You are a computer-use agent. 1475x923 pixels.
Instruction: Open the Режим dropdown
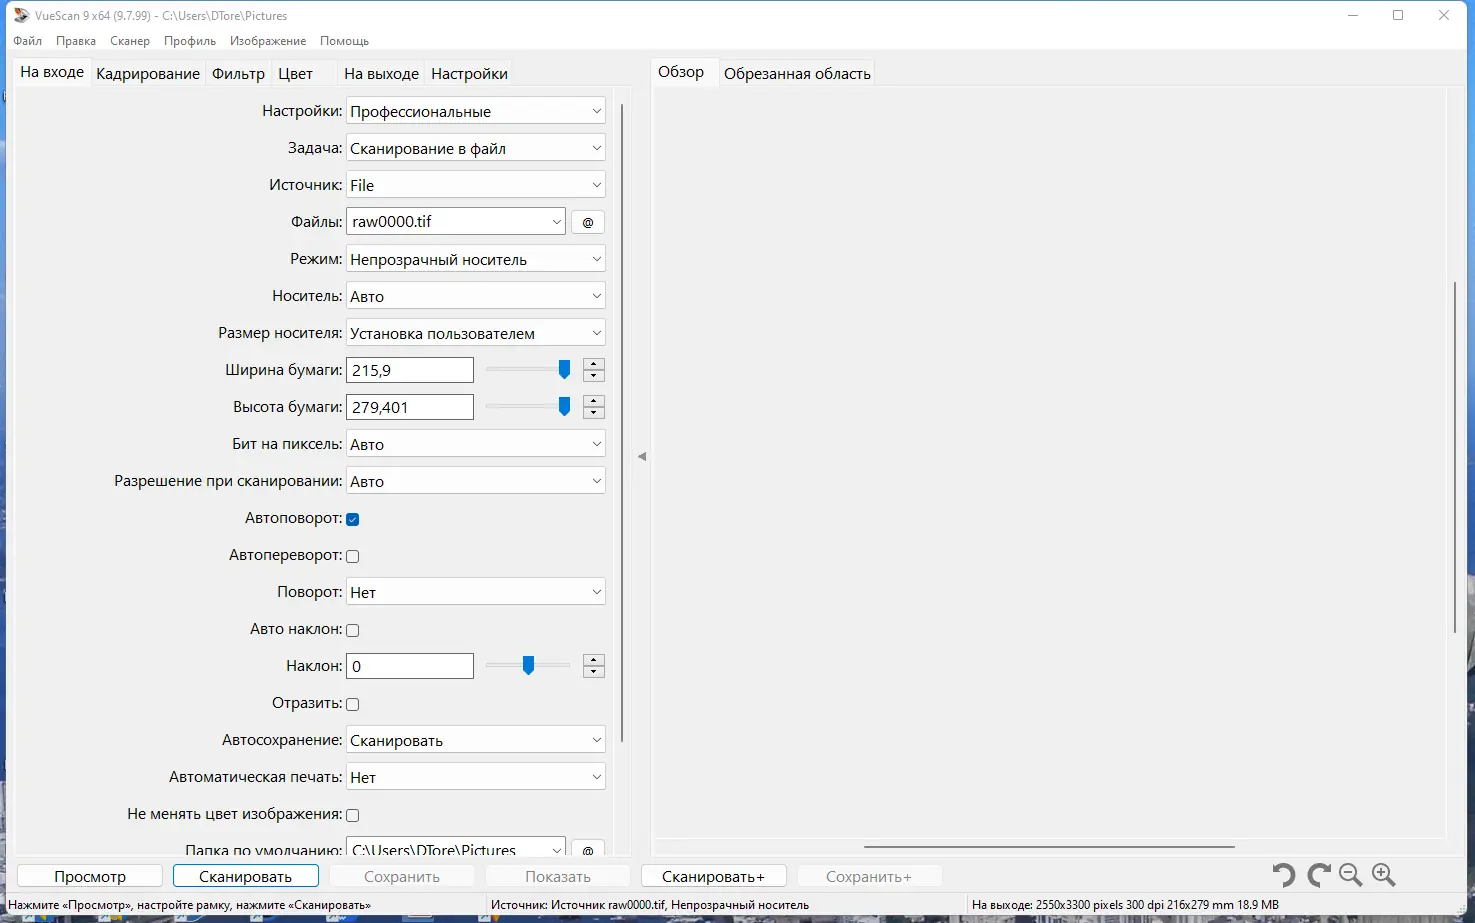(x=476, y=259)
